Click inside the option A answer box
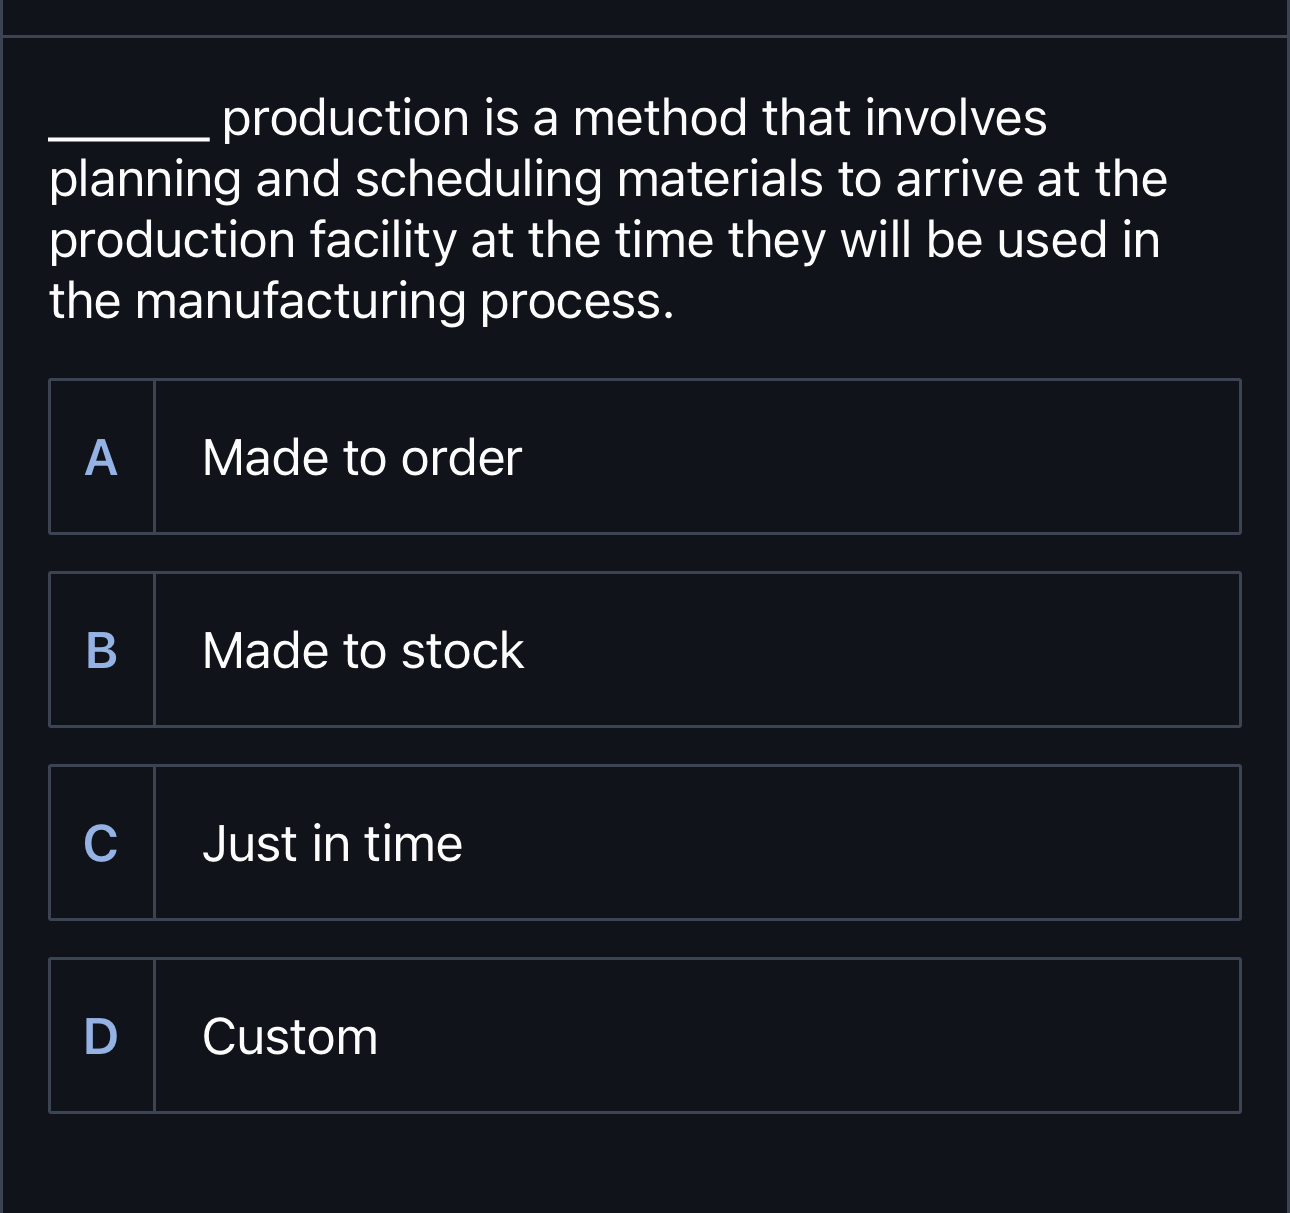The image size is (1290, 1213). pyautogui.click(x=700, y=456)
